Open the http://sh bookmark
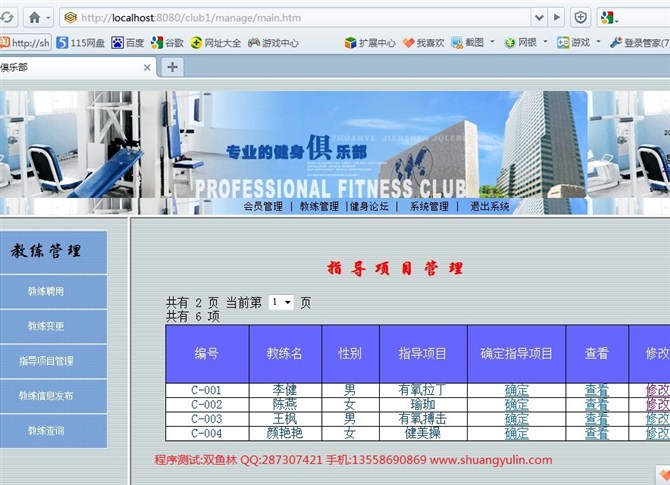 click(x=26, y=43)
